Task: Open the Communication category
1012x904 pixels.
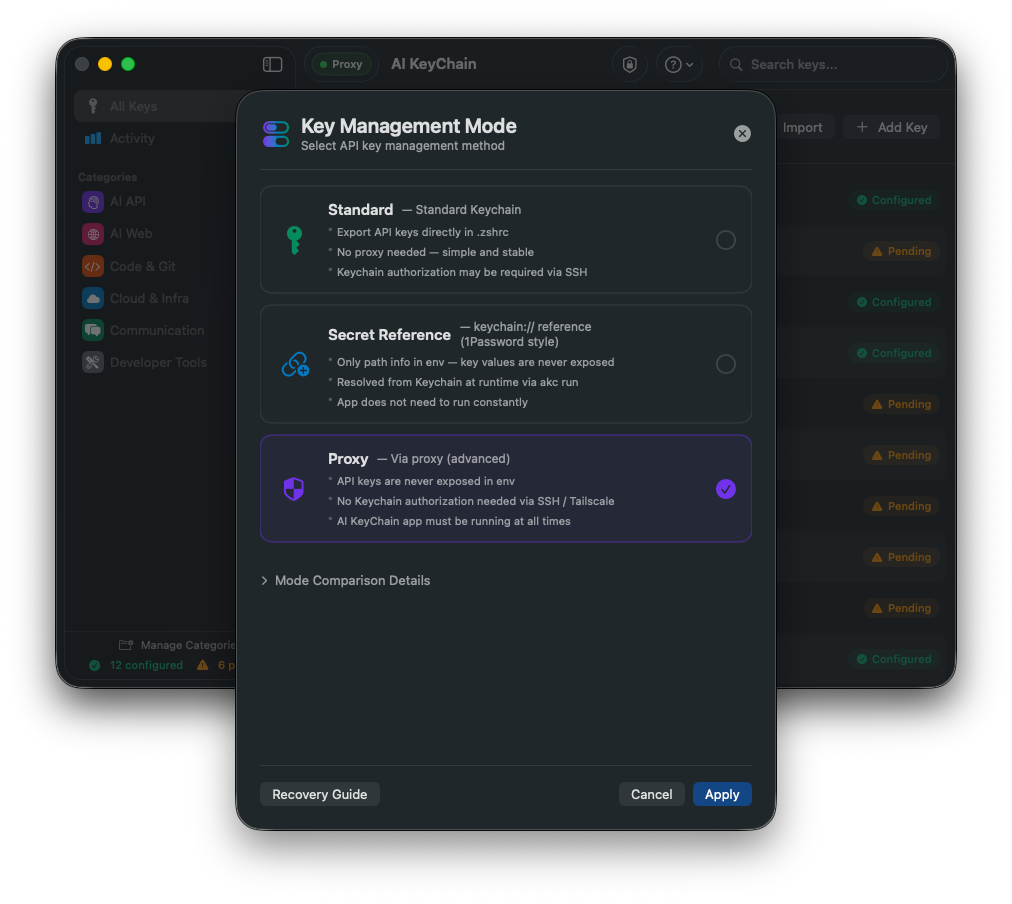Action: coord(156,330)
